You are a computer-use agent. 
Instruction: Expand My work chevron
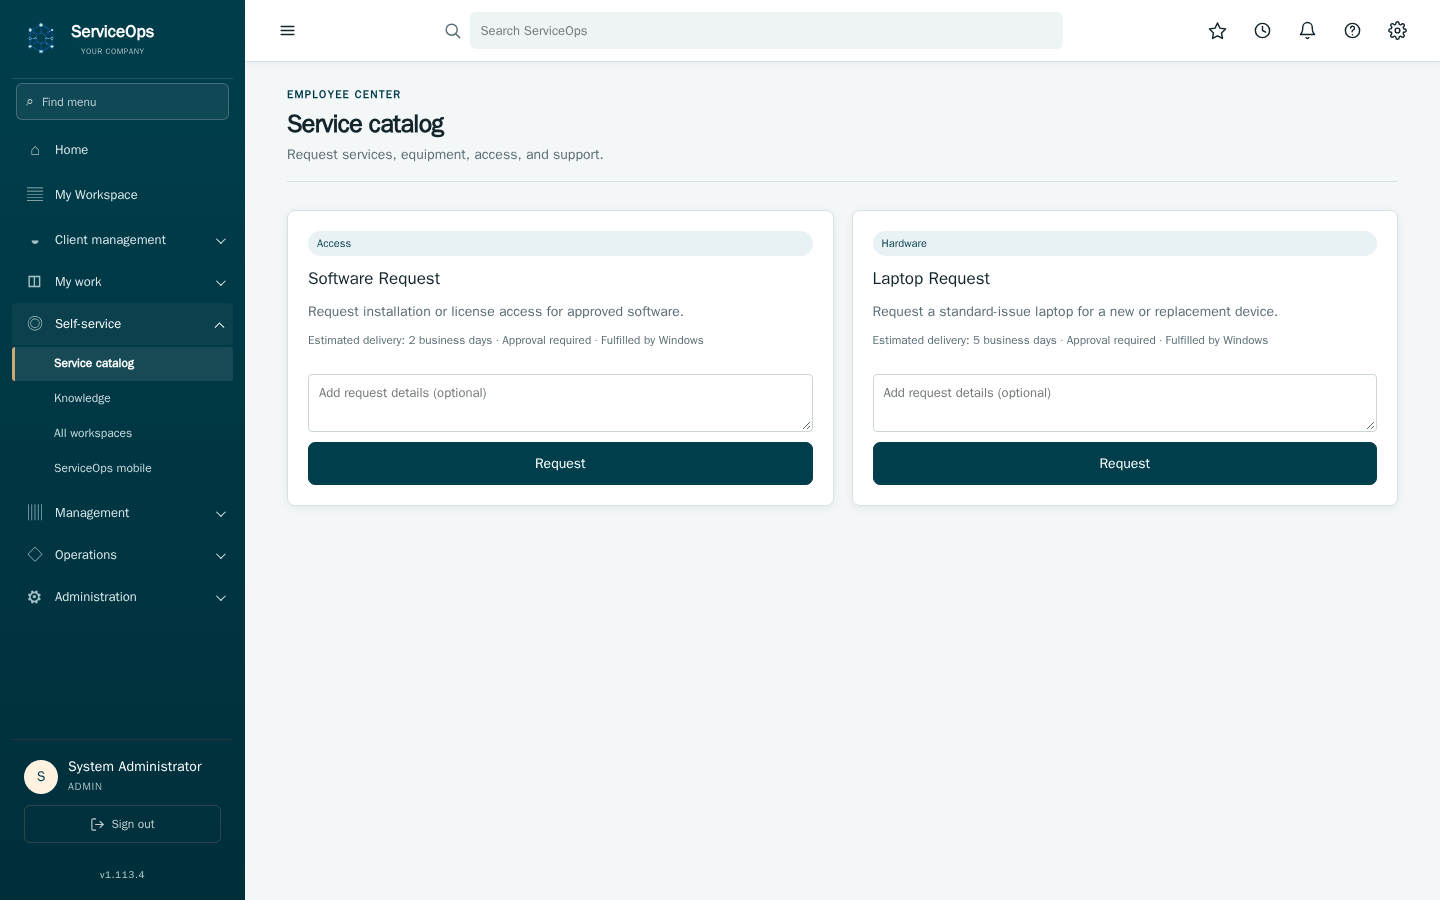pyautogui.click(x=221, y=283)
